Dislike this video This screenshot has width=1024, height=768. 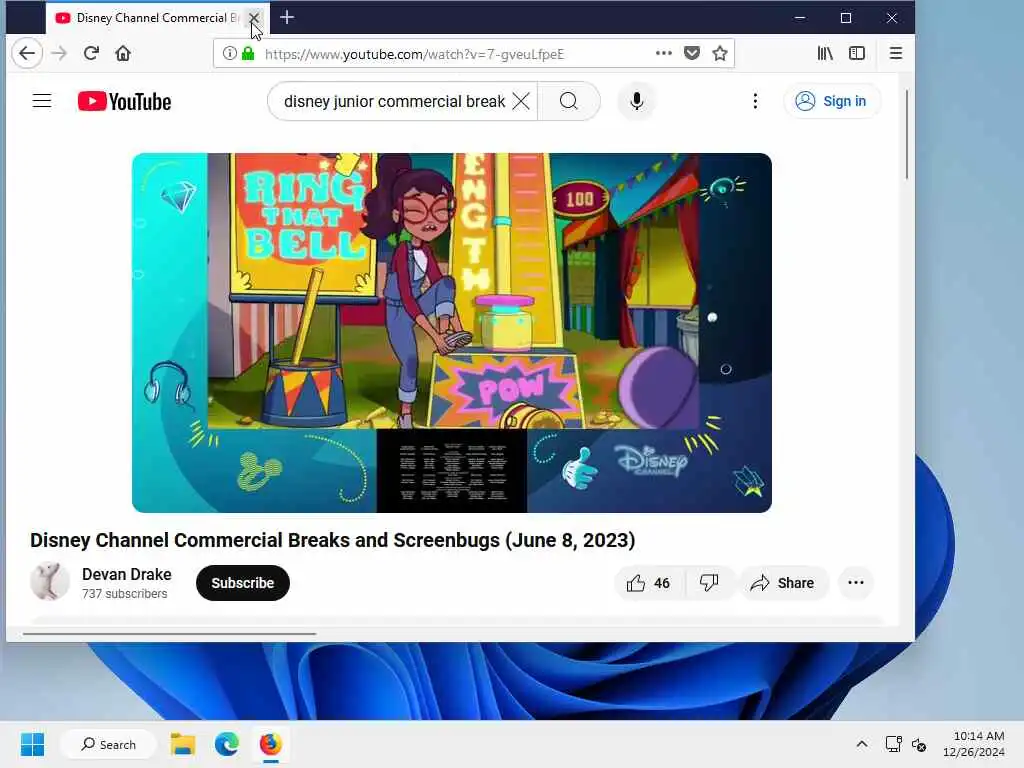[x=709, y=583]
